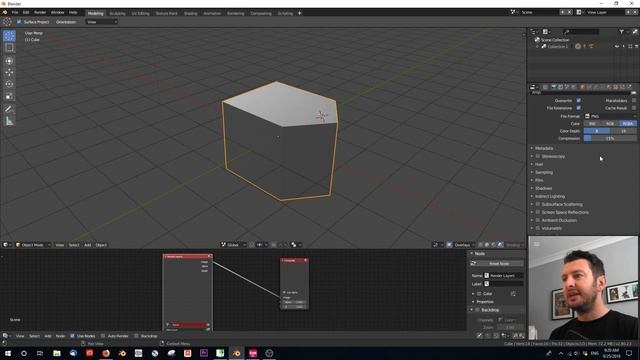This screenshot has width=640, height=360.
Task: Expand the Metadata panel
Action: coord(544,148)
